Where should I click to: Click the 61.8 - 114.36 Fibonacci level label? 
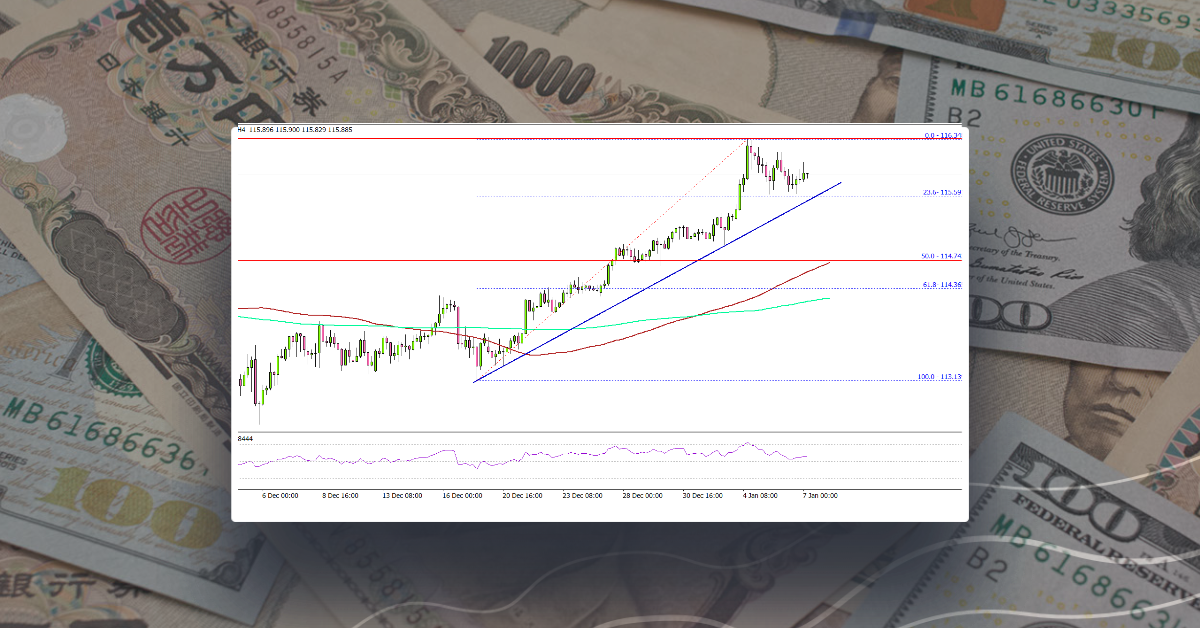tap(938, 285)
